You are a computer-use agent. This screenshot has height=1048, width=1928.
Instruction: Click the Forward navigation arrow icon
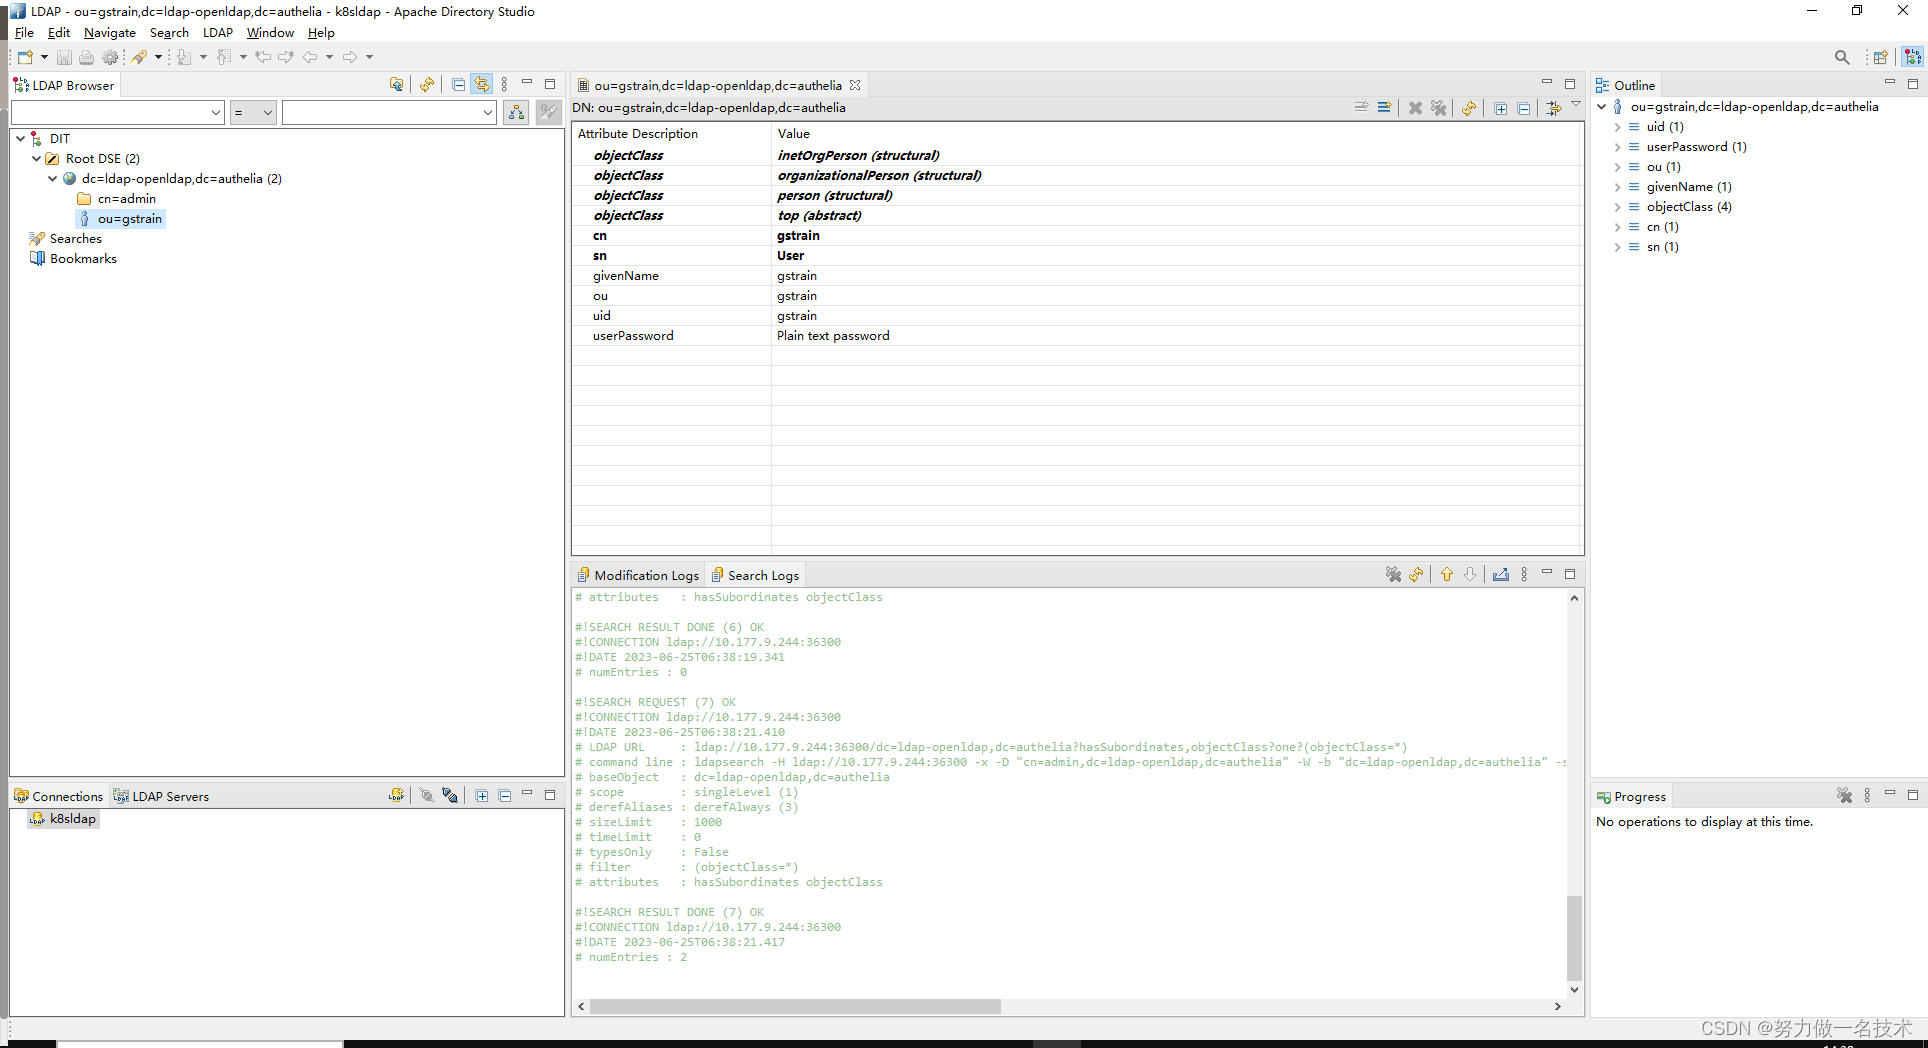350,57
